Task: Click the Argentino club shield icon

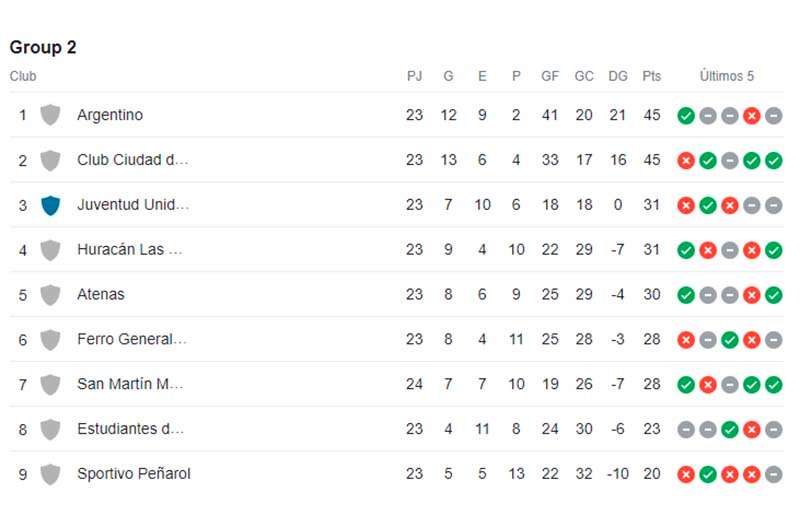Action: [51, 115]
